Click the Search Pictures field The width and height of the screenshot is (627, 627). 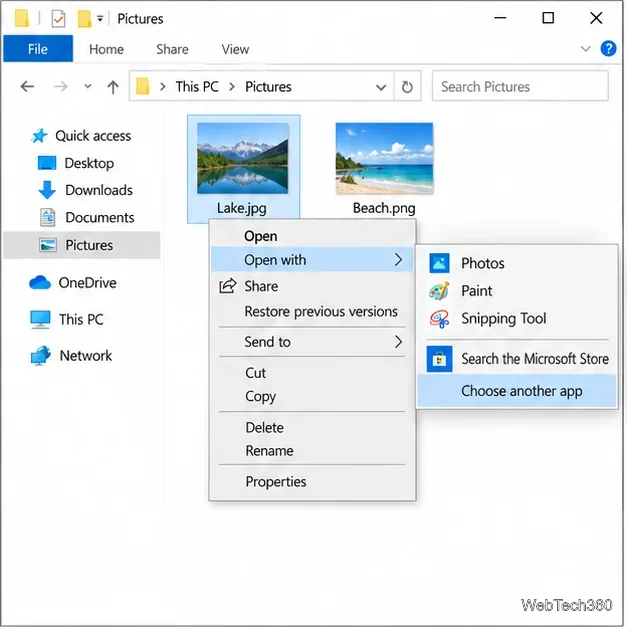(x=520, y=86)
